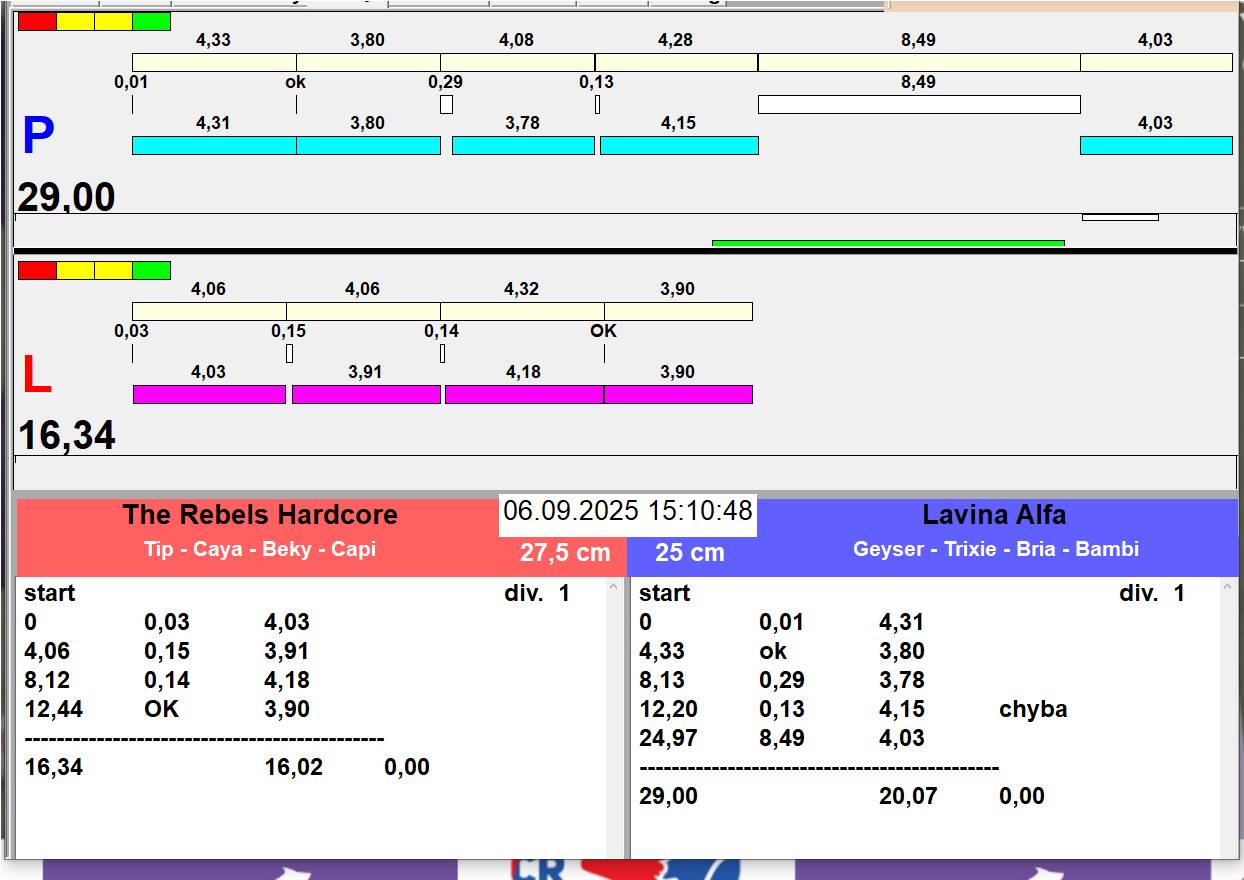Viewport: 1244px width, 880px height.
Task: Select the chyba fault entry in Lavina results
Action: coord(1033,710)
